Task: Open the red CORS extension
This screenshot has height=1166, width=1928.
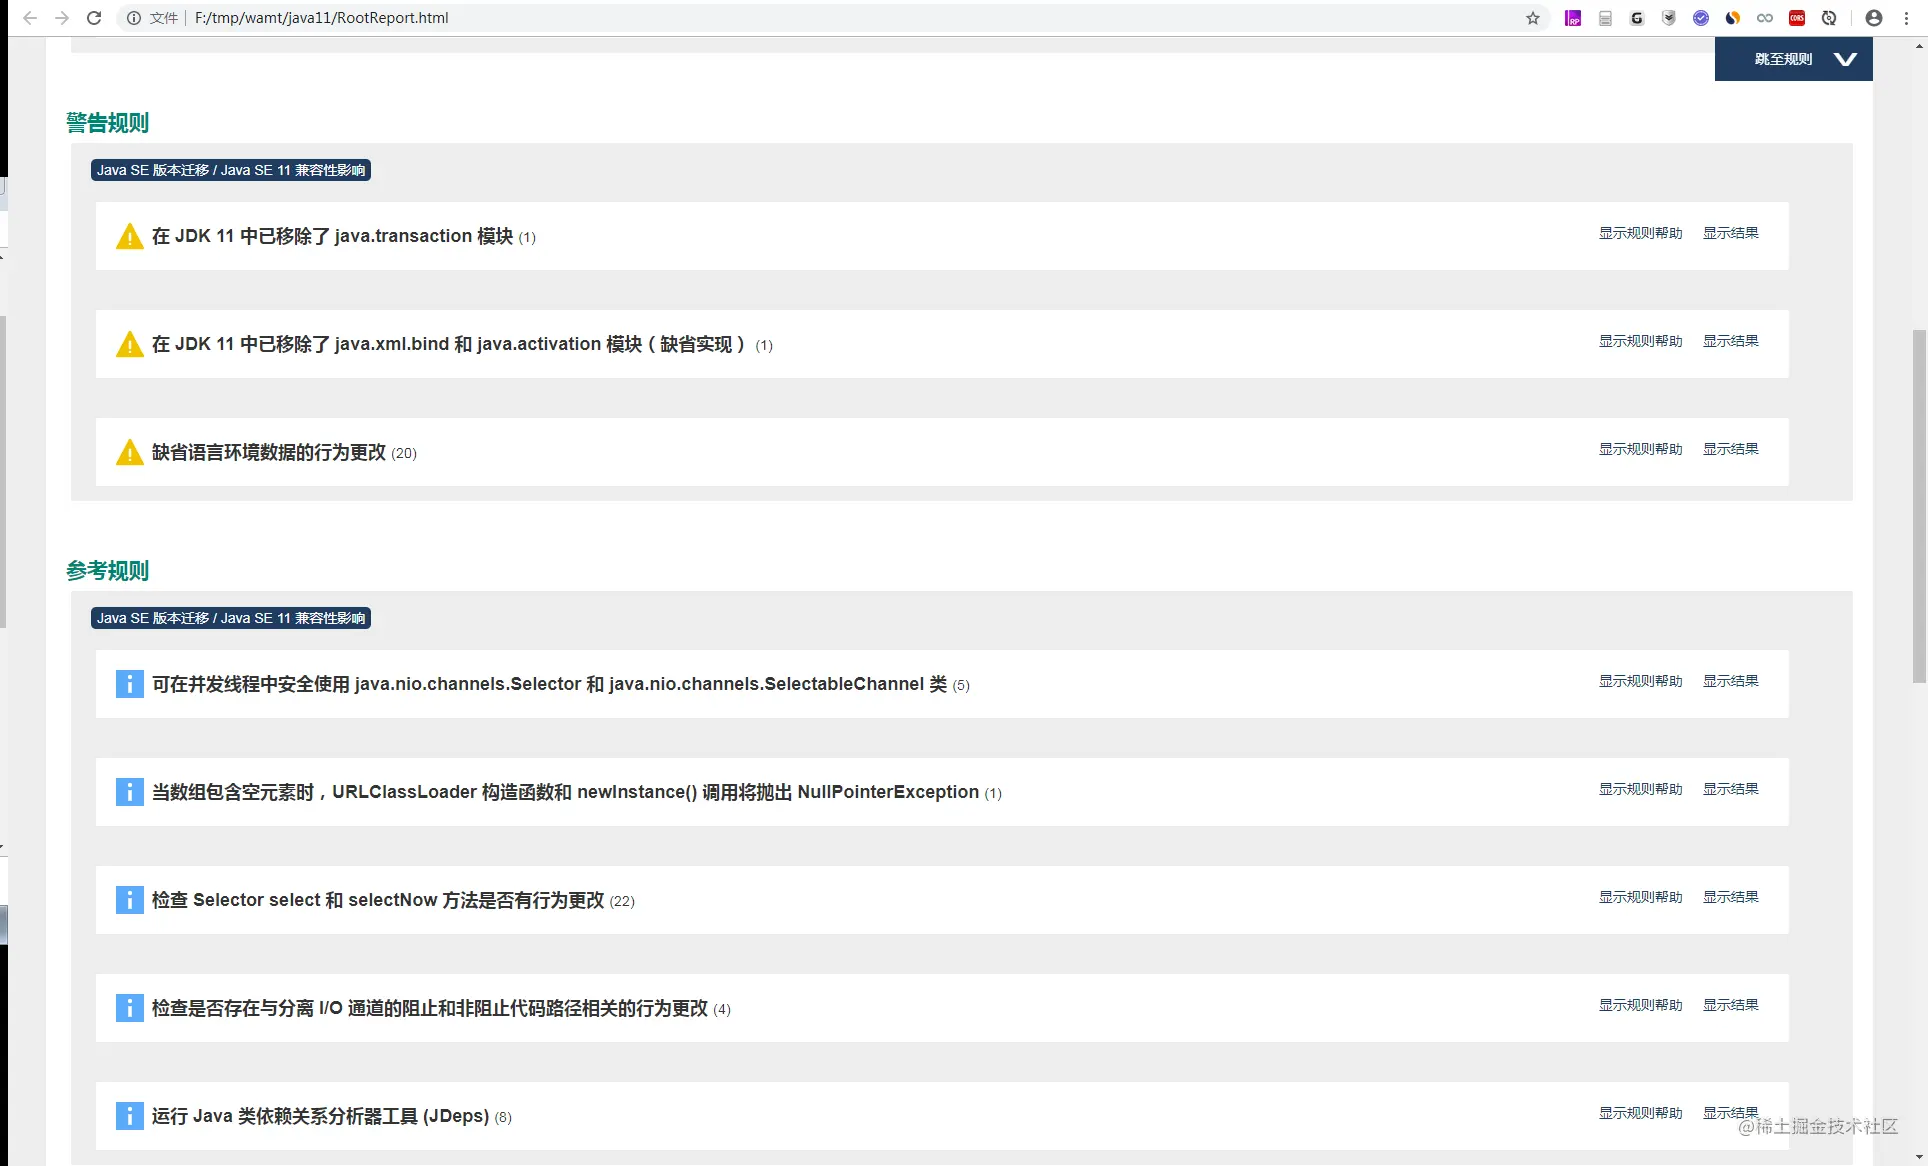Action: (x=1797, y=18)
